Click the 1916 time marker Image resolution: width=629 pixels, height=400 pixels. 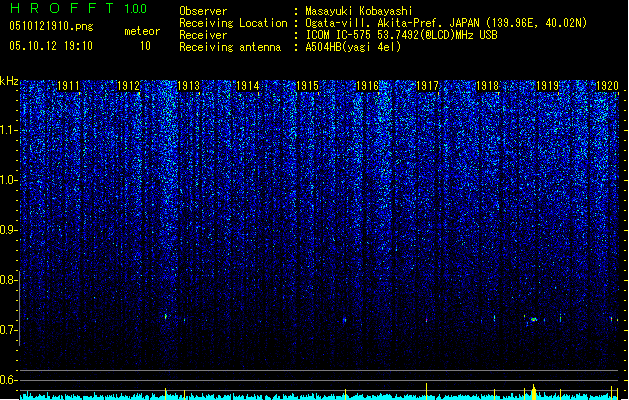click(367, 86)
